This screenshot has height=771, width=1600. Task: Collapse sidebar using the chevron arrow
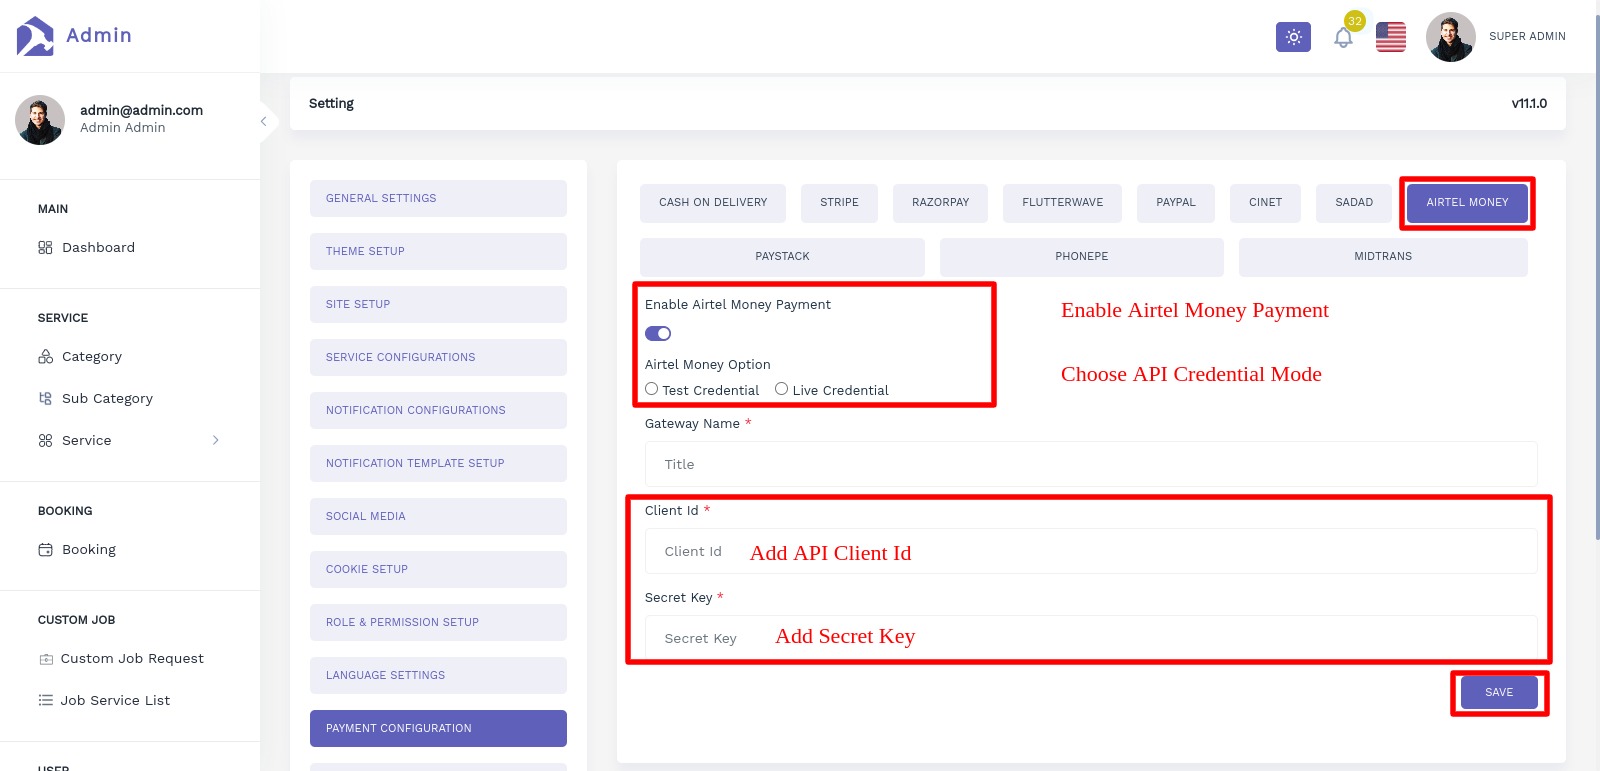(x=263, y=121)
